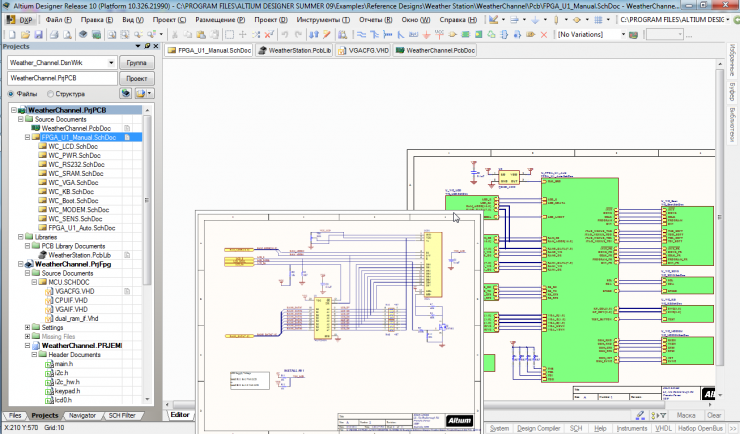Click the GND power port icon

[426, 35]
